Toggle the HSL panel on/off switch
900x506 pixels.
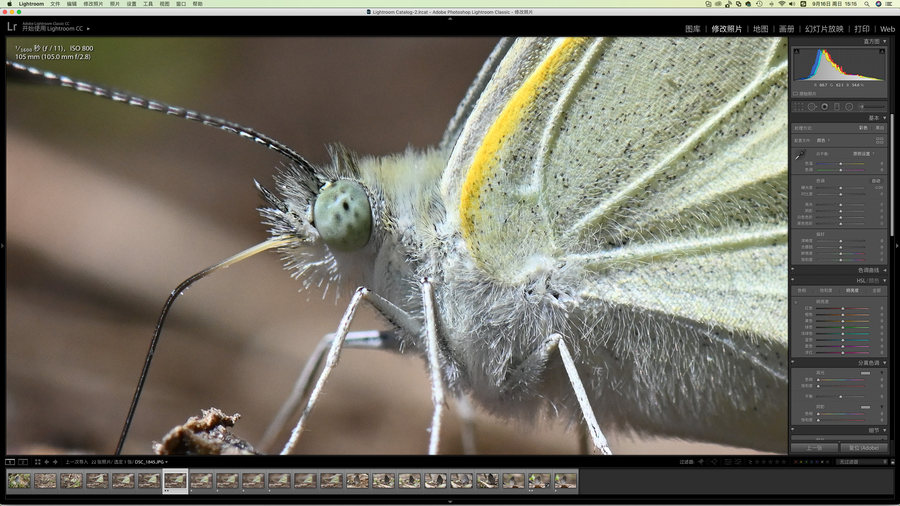(793, 281)
